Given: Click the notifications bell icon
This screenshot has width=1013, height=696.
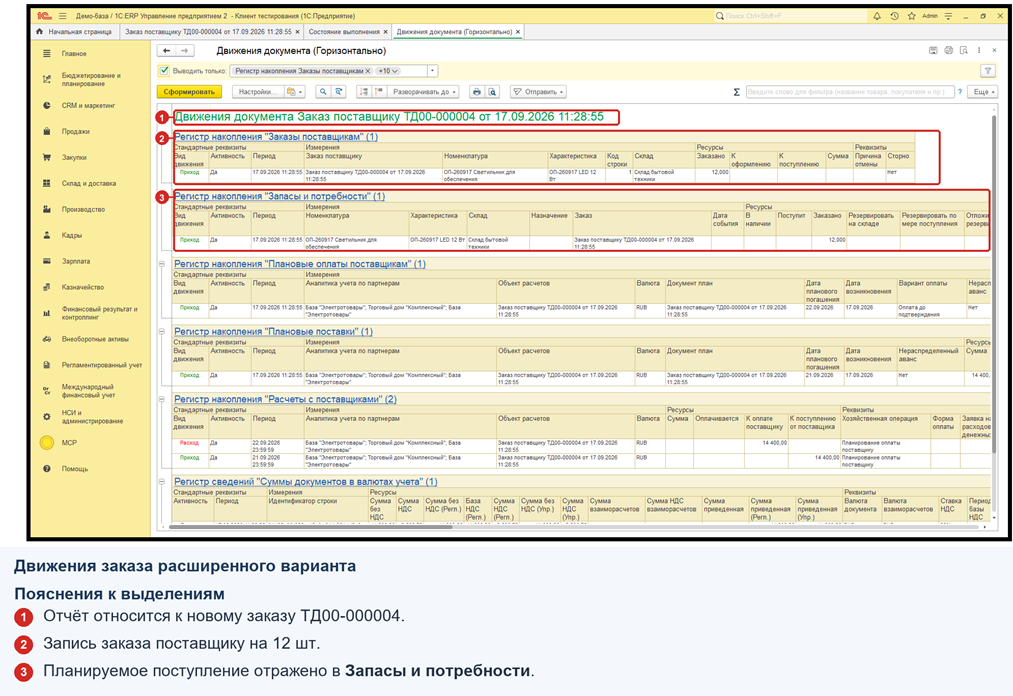Looking at the screenshot, I should point(877,16).
